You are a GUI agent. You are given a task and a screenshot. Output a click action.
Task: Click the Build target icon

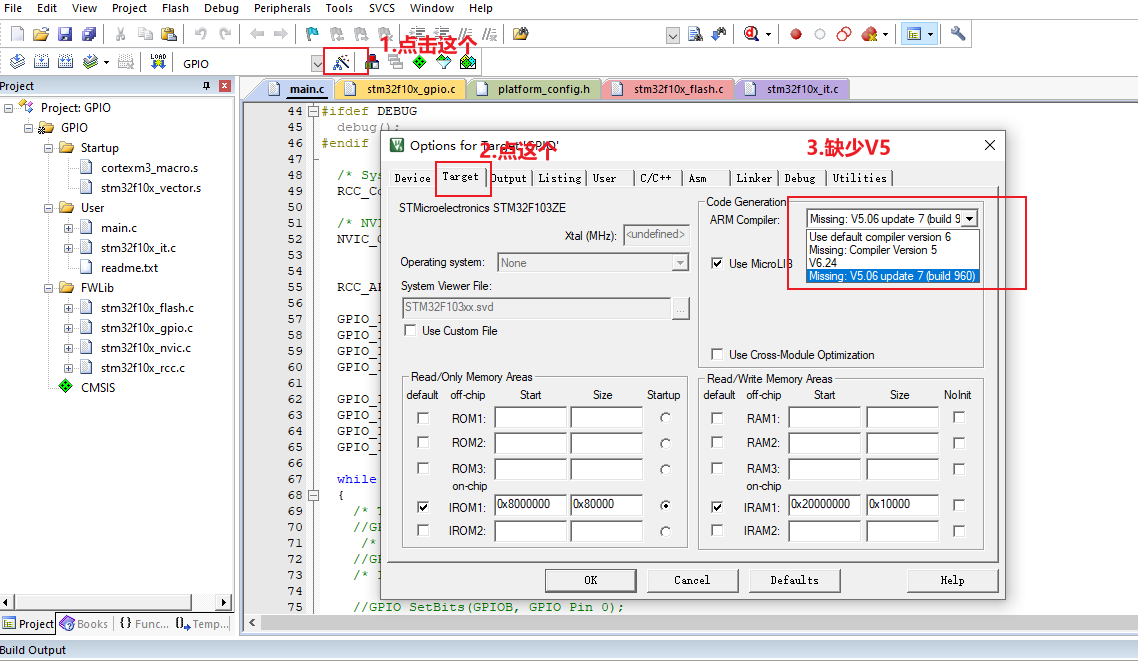tap(41, 62)
